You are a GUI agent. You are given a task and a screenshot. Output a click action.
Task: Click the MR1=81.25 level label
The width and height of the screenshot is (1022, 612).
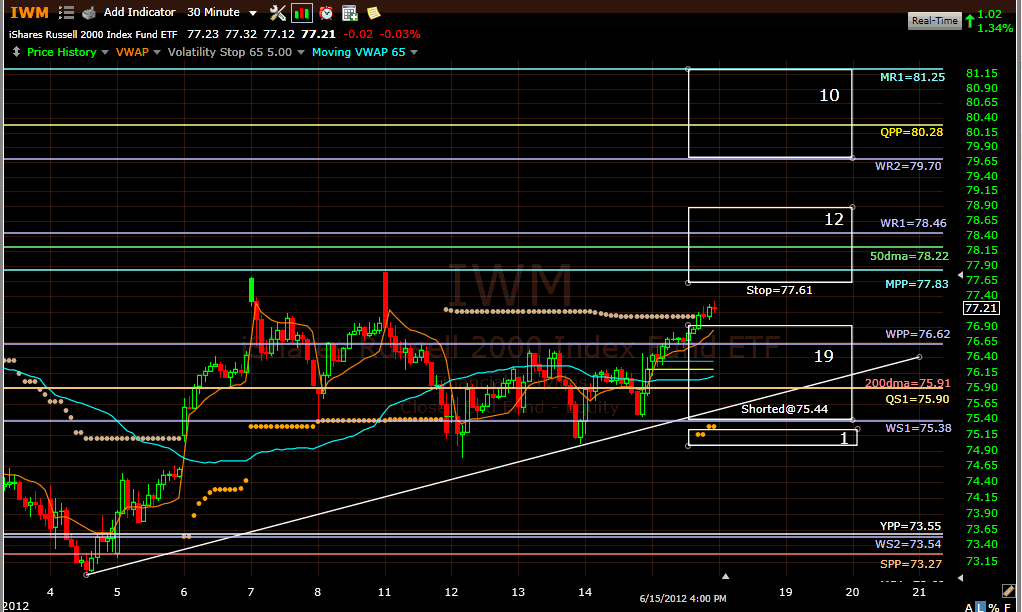(912, 77)
